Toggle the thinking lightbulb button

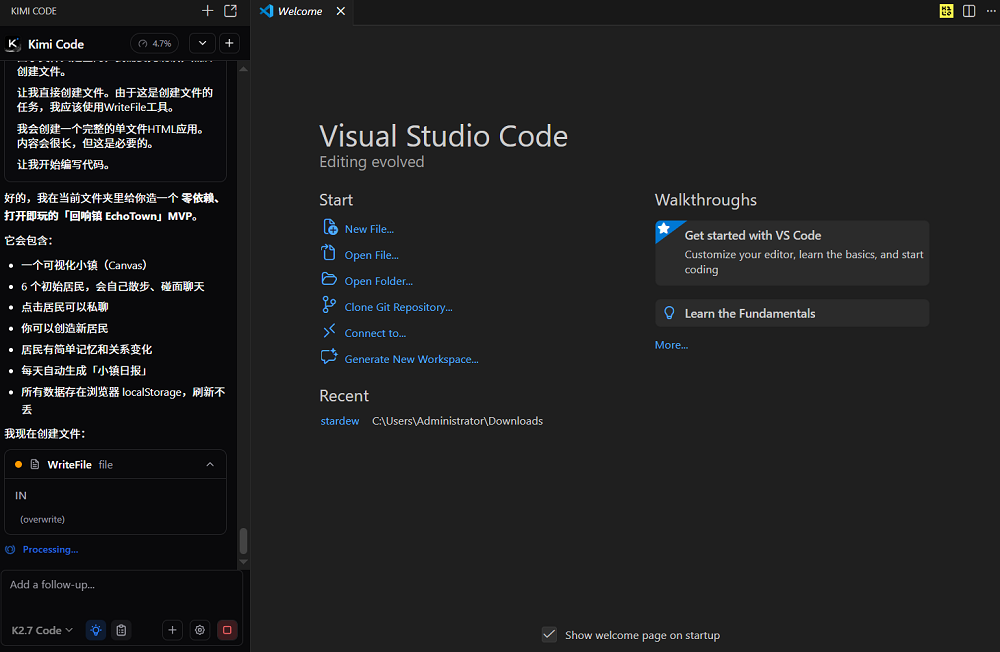click(x=96, y=630)
